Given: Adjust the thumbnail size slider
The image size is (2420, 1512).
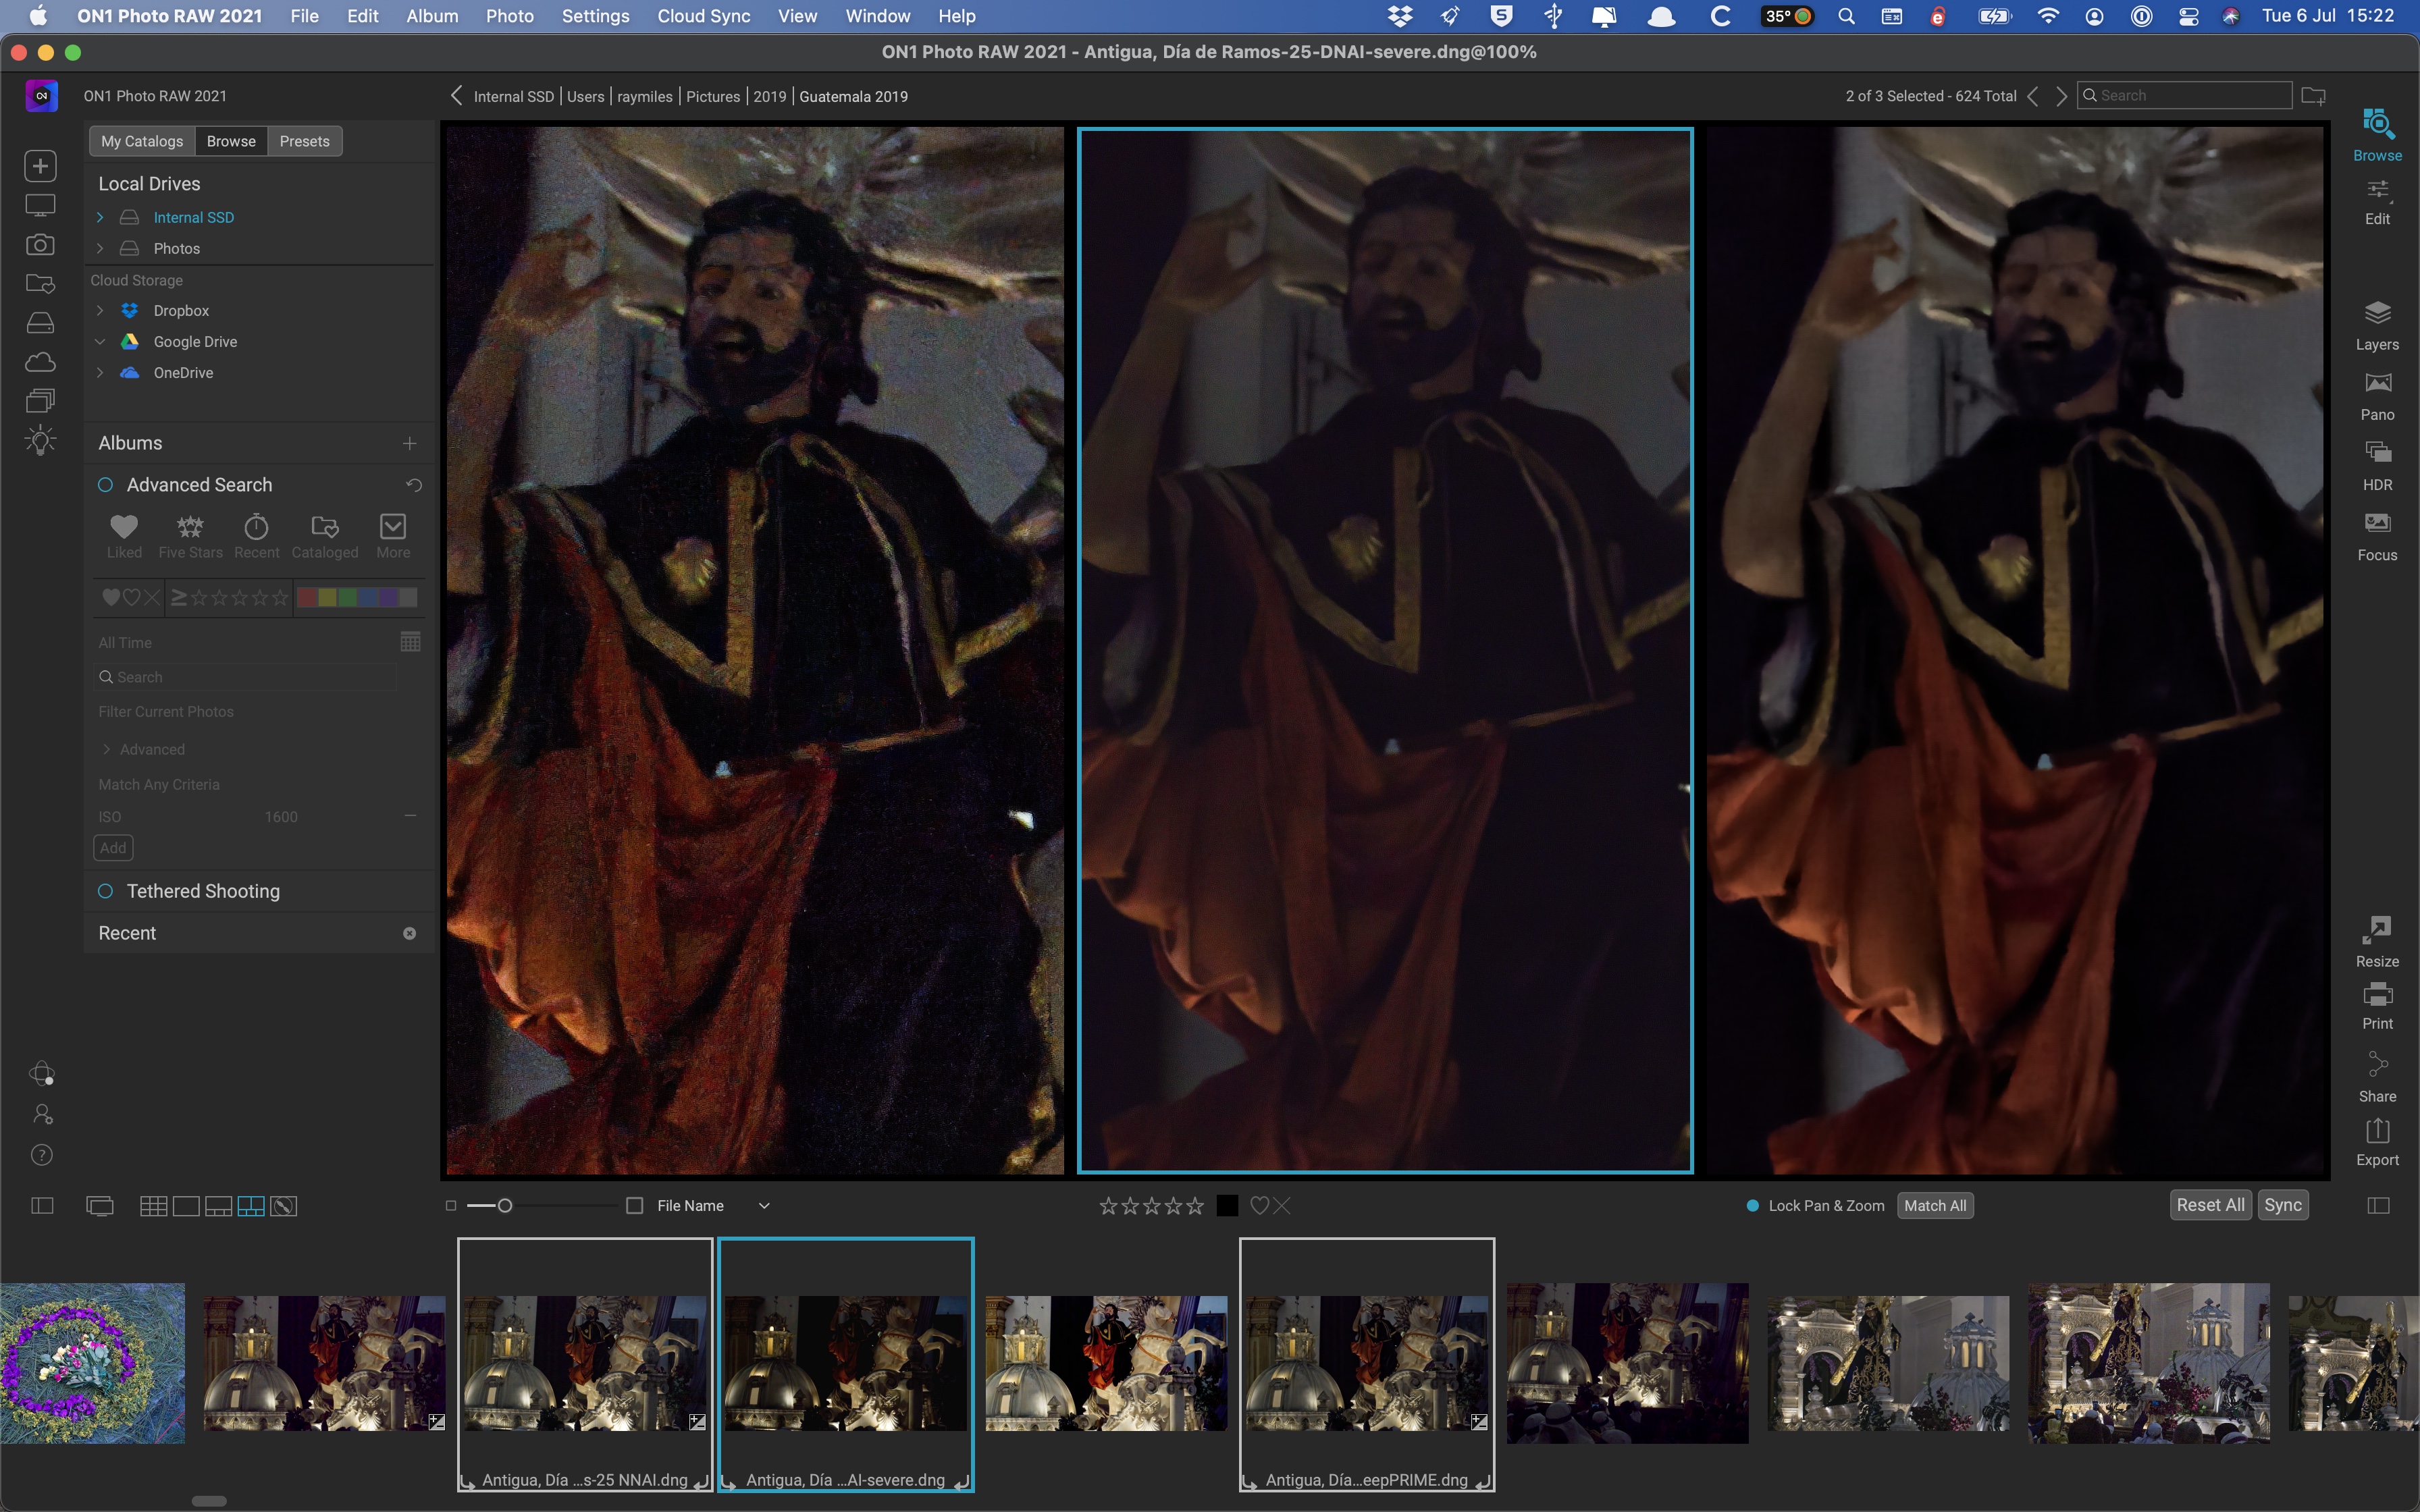Looking at the screenshot, I should coord(505,1206).
